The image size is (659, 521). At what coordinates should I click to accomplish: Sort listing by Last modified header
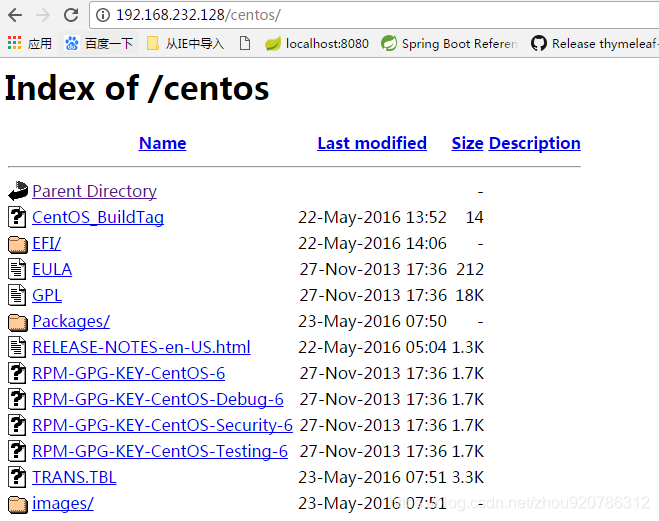372,143
